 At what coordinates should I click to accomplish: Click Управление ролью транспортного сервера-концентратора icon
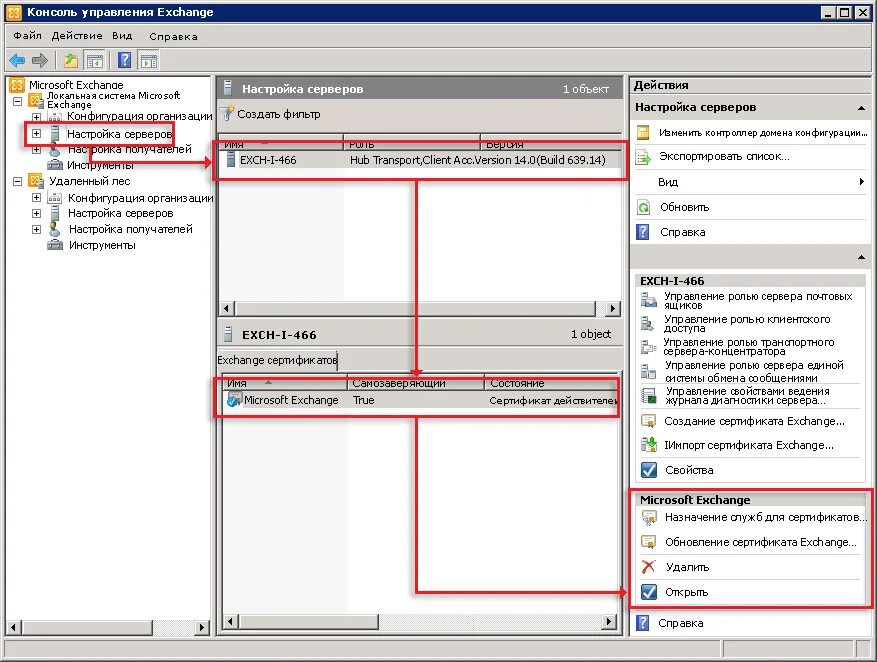tap(648, 347)
